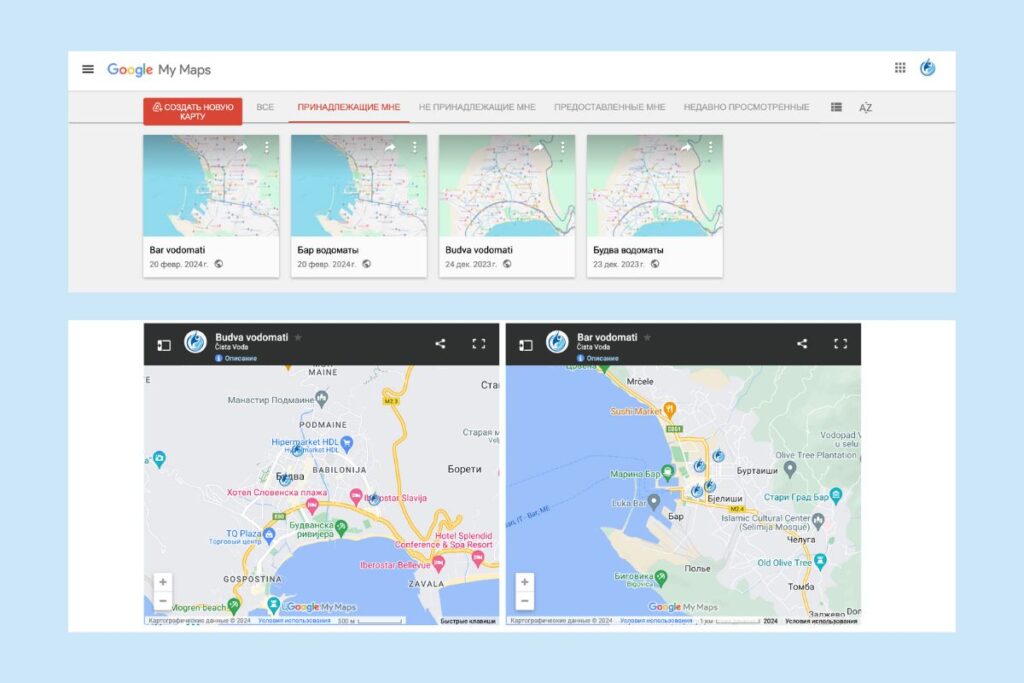Open Быстрые клавиши in Budva map footer
Screen dimensions: 1024x683
[x=468, y=622]
